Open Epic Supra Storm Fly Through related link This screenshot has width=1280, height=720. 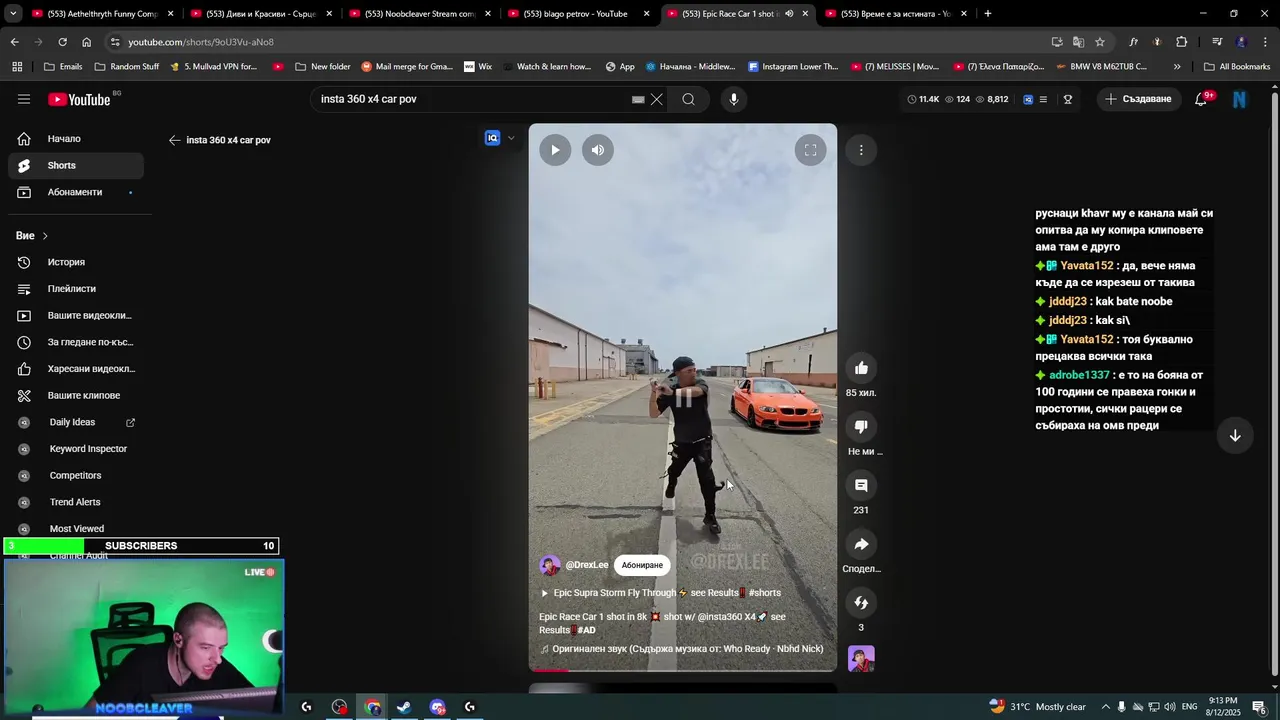[x=661, y=593]
